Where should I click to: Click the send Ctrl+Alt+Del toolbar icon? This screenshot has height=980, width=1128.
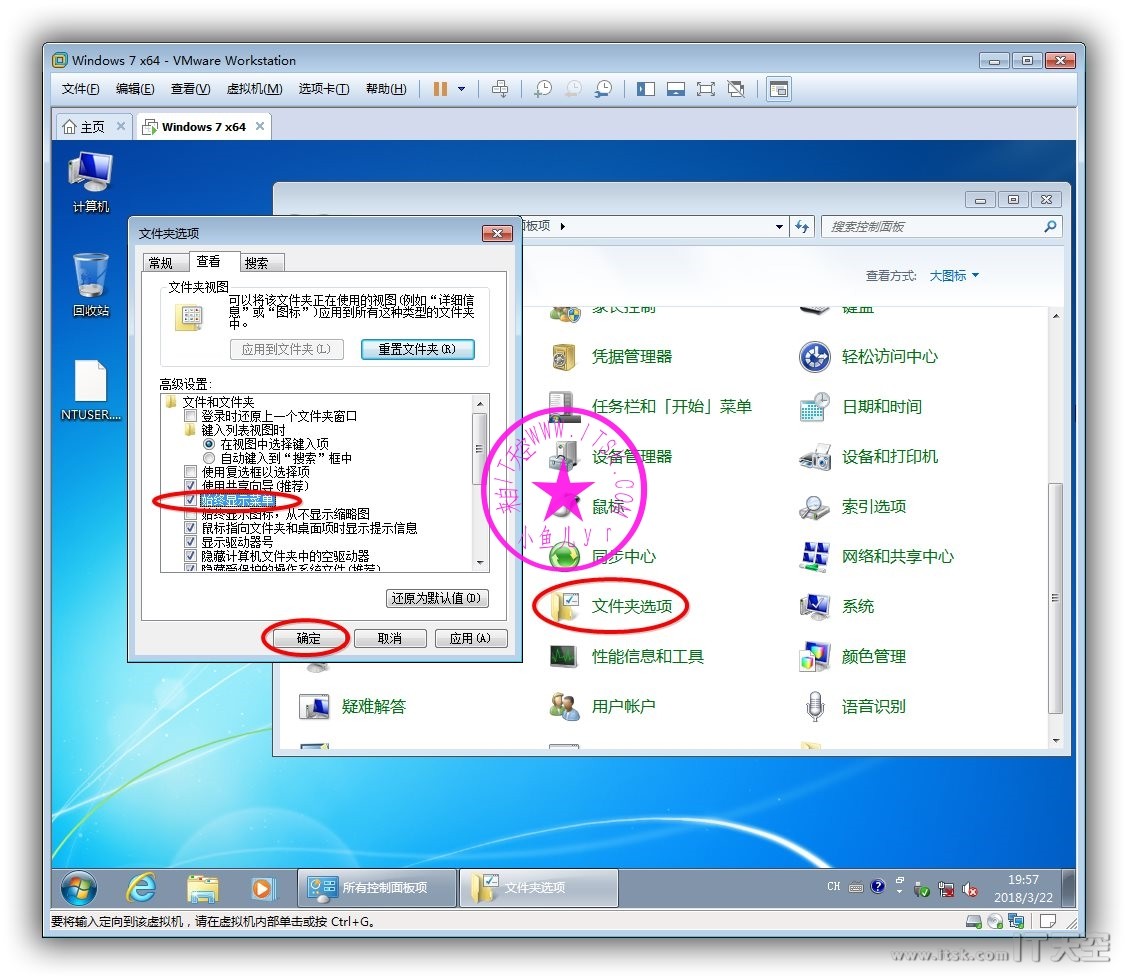[500, 89]
